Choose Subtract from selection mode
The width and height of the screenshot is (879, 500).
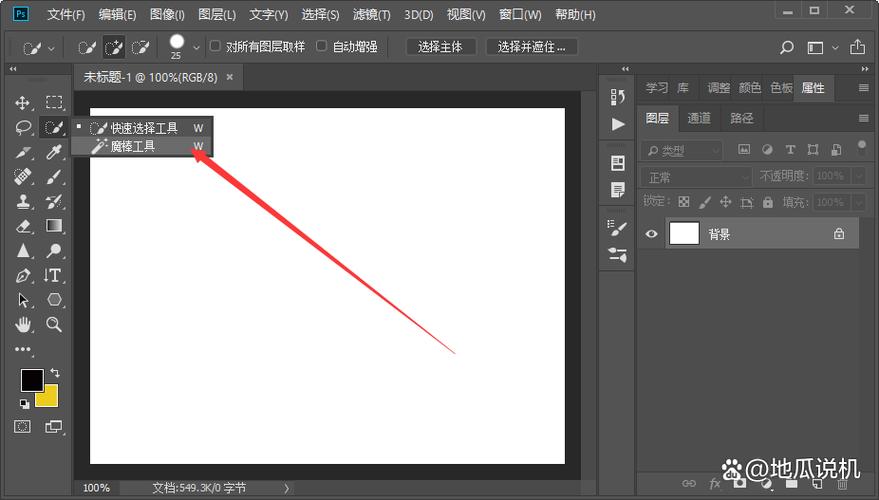(x=140, y=48)
